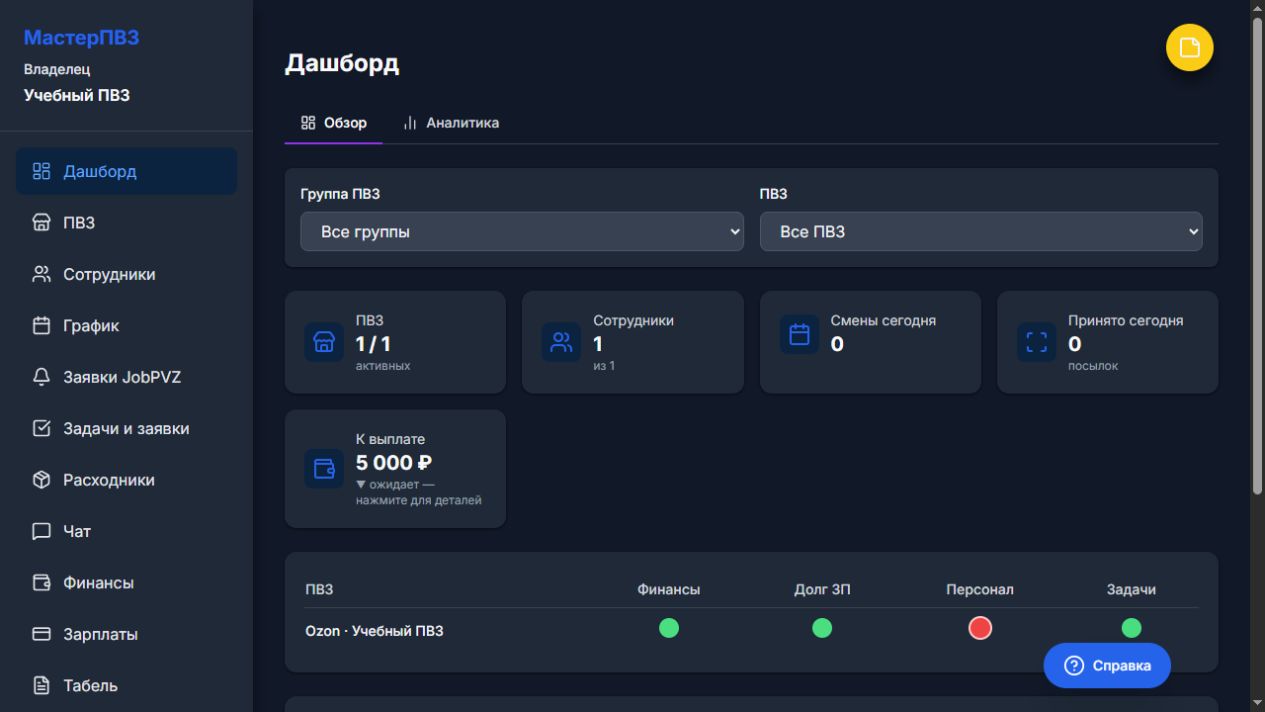Click the МастерПВЗ logo title
Image resolution: width=1265 pixels, height=712 pixels.
[x=81, y=38]
